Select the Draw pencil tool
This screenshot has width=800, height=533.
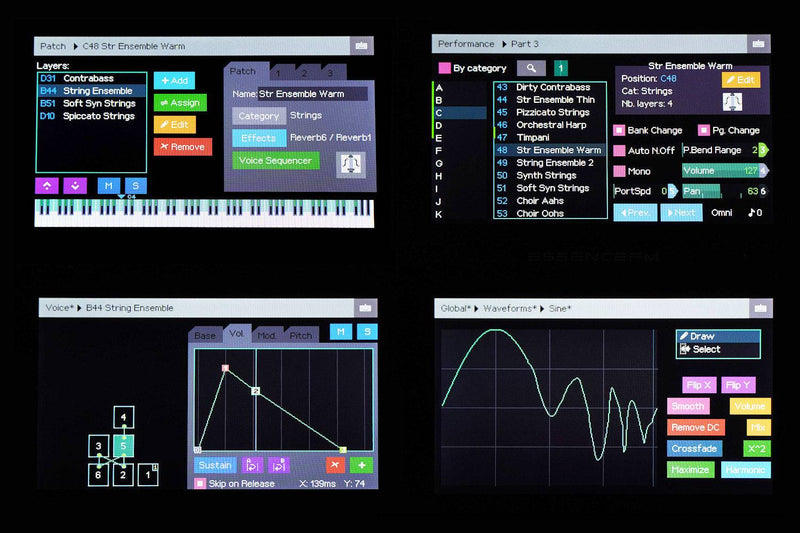tap(717, 337)
